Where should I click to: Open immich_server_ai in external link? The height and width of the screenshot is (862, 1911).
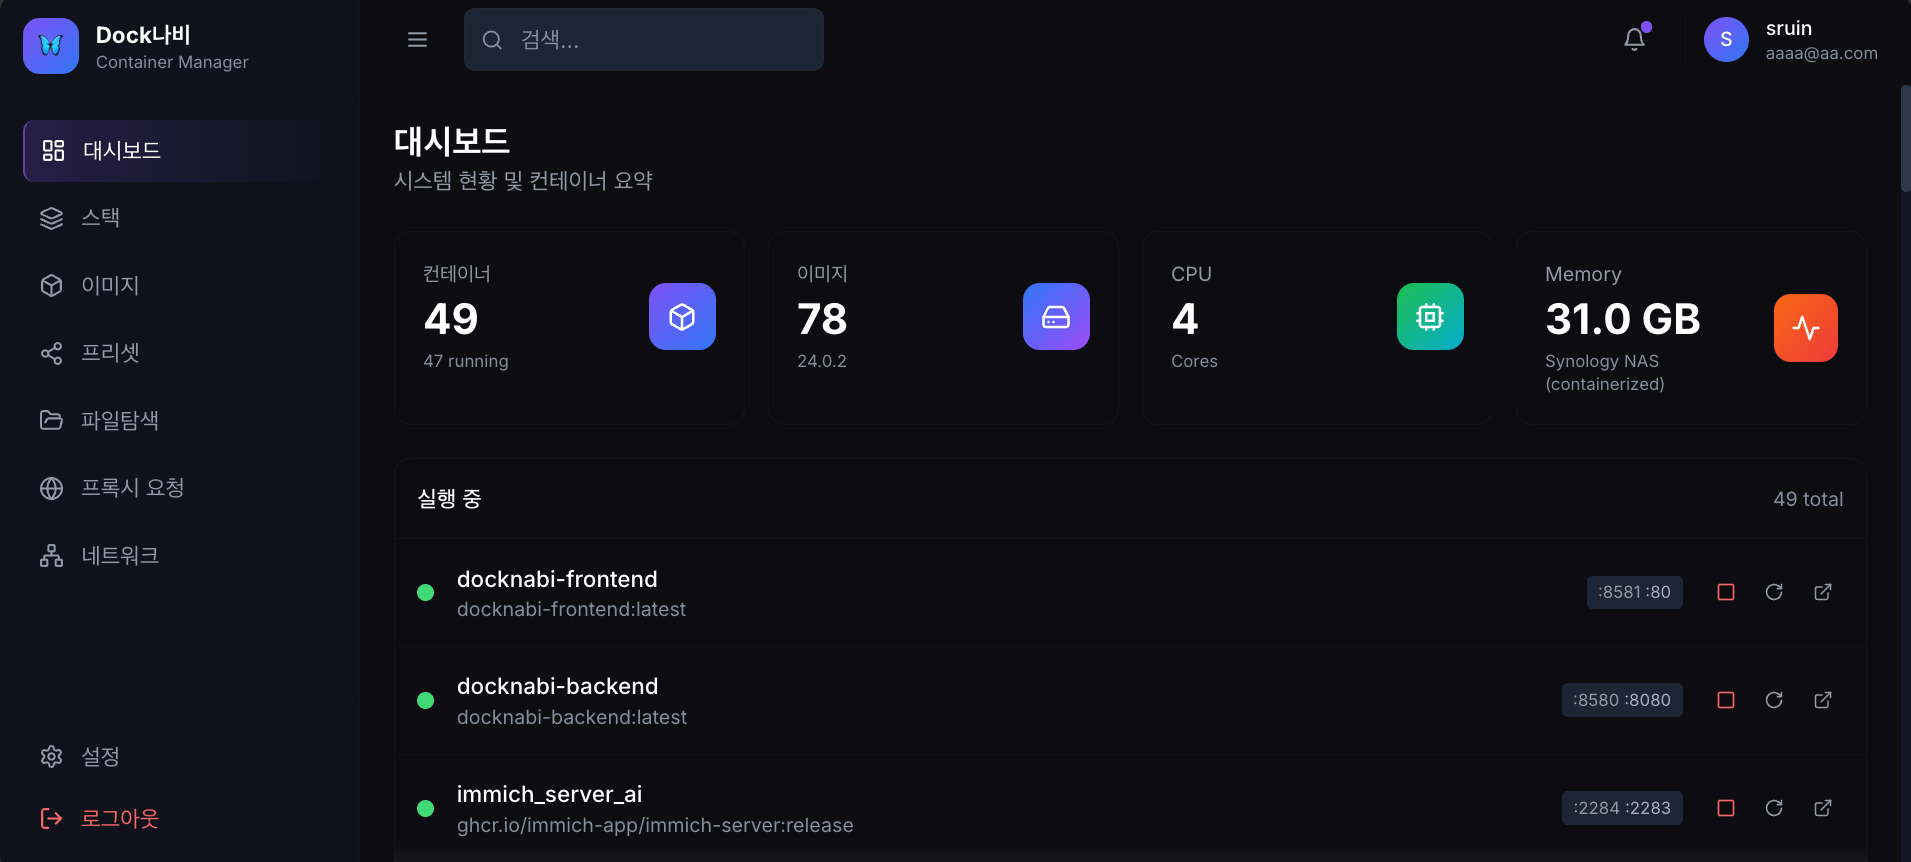[x=1823, y=808]
